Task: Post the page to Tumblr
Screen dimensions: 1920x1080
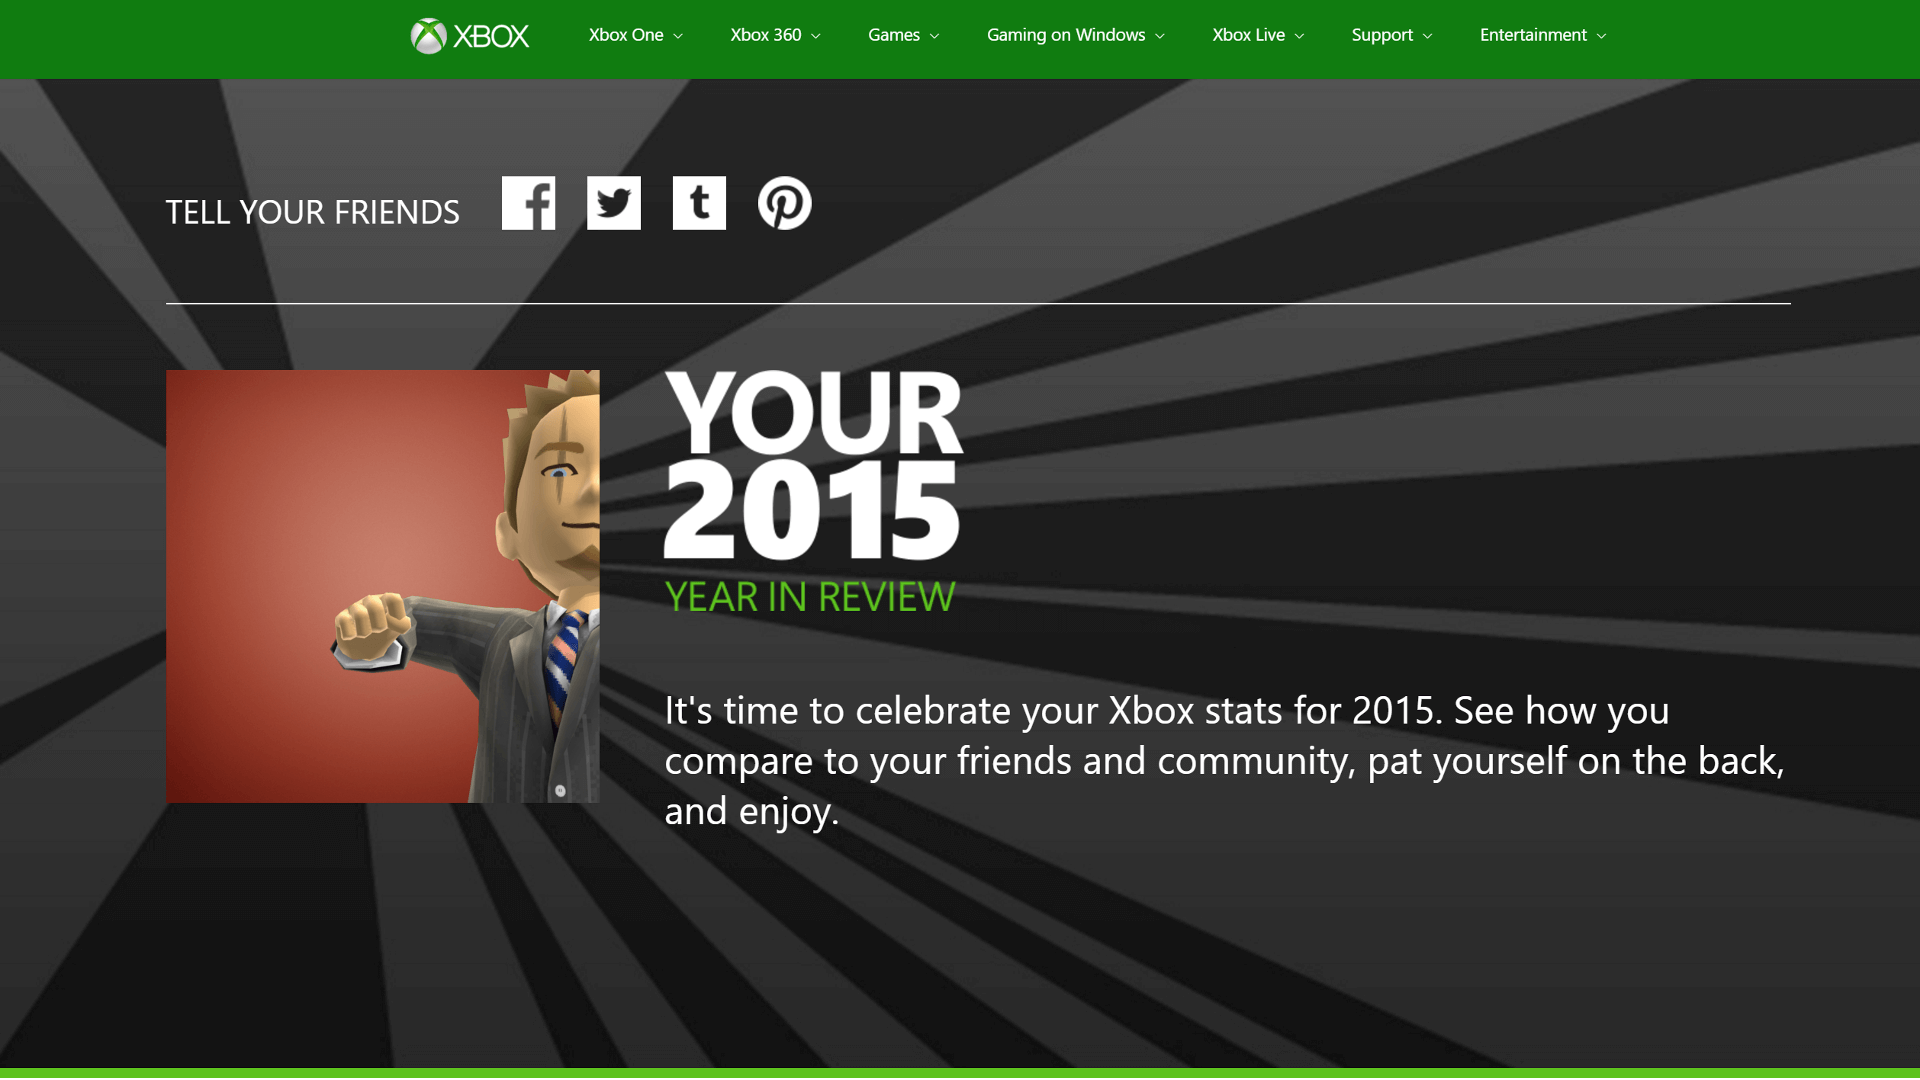Action: pyautogui.click(x=699, y=203)
